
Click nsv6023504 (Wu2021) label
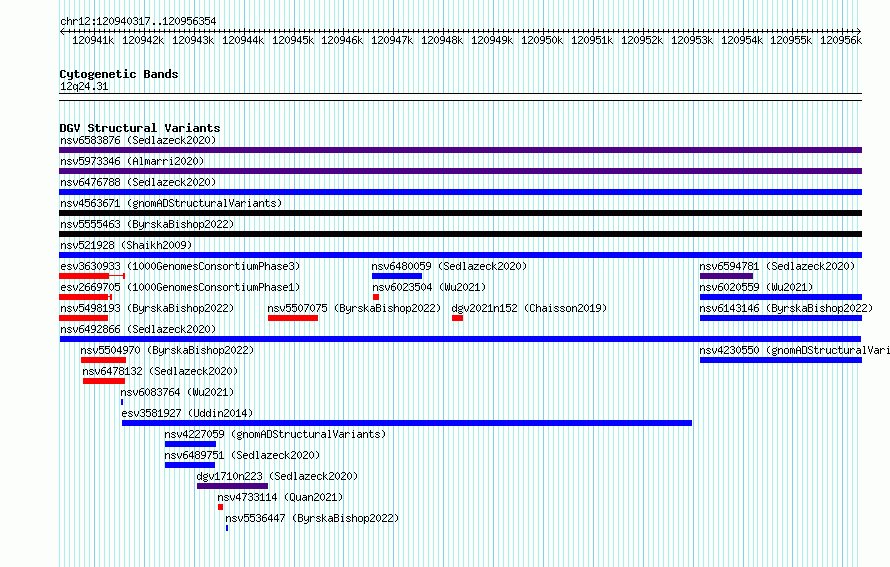point(429,287)
